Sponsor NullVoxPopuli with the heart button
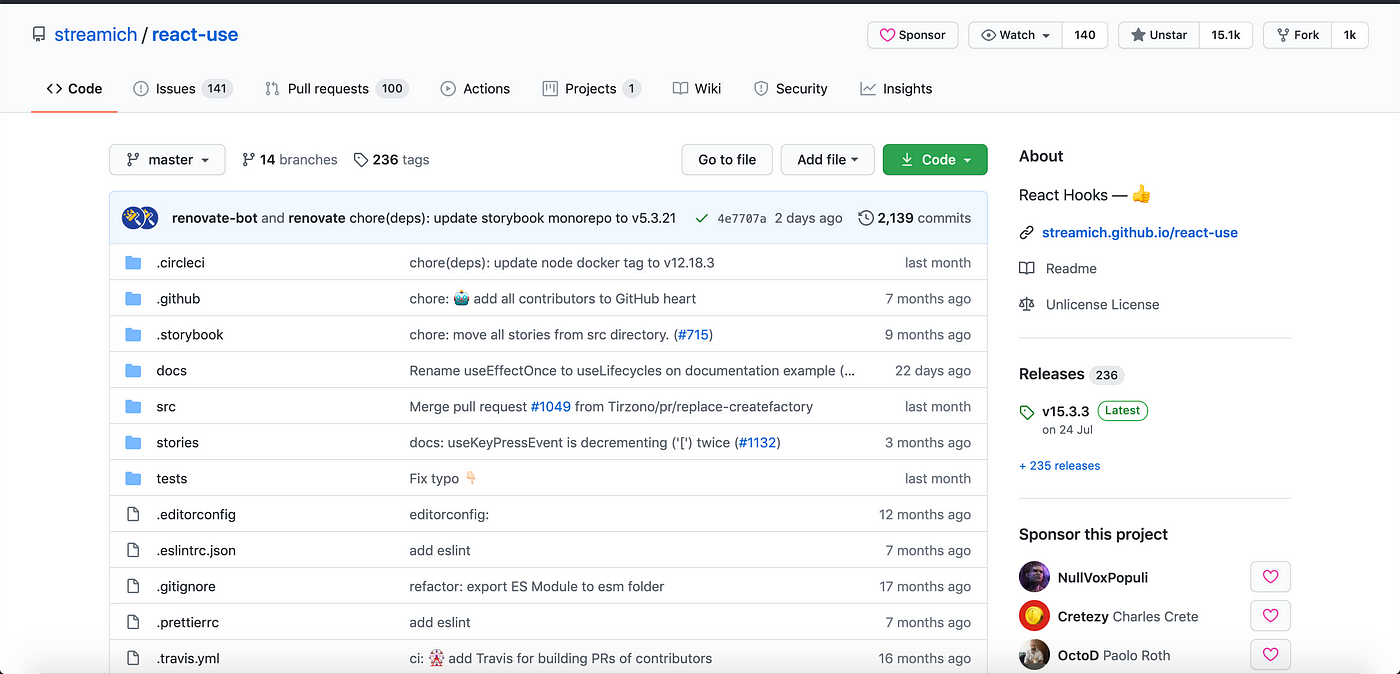 coord(1270,577)
